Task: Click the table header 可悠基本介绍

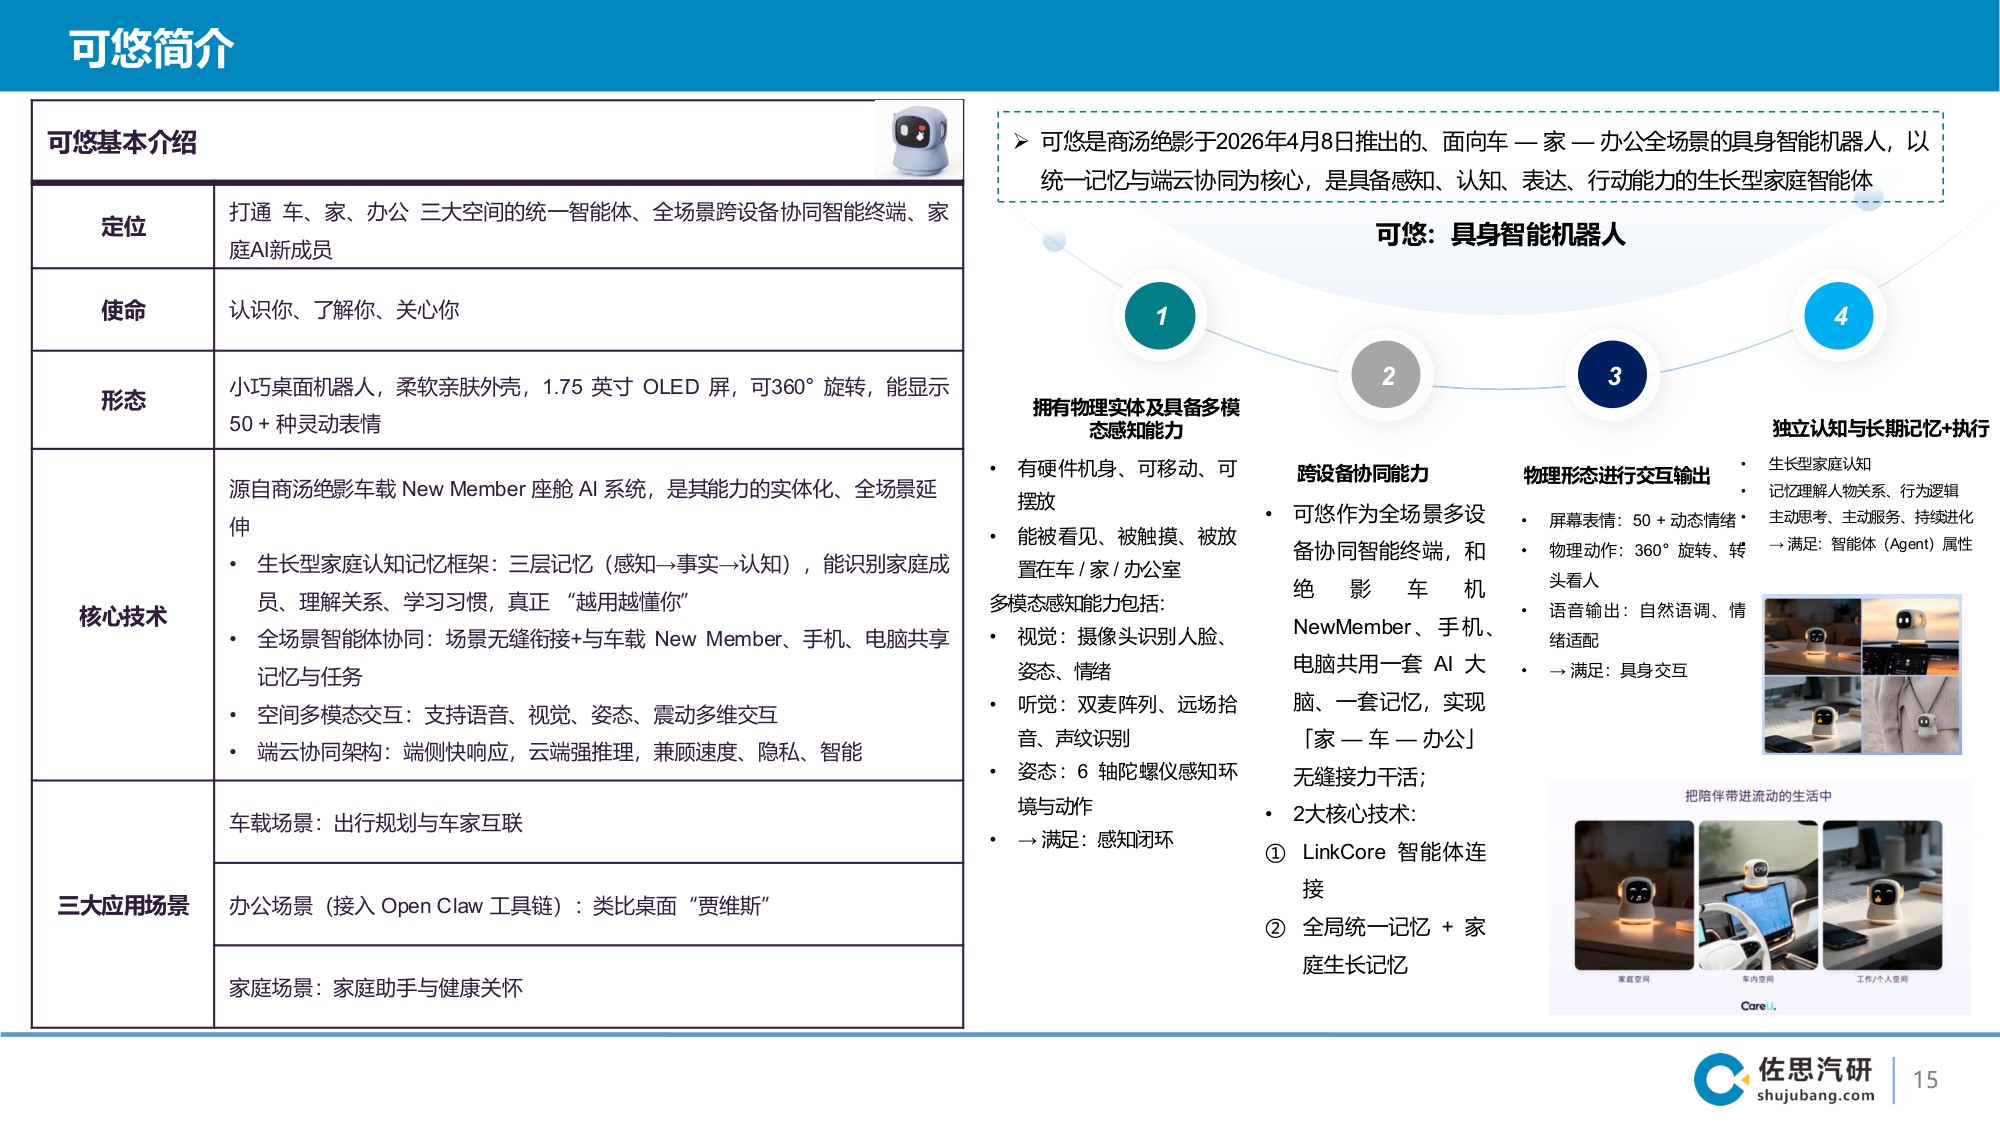Action: click(x=122, y=142)
